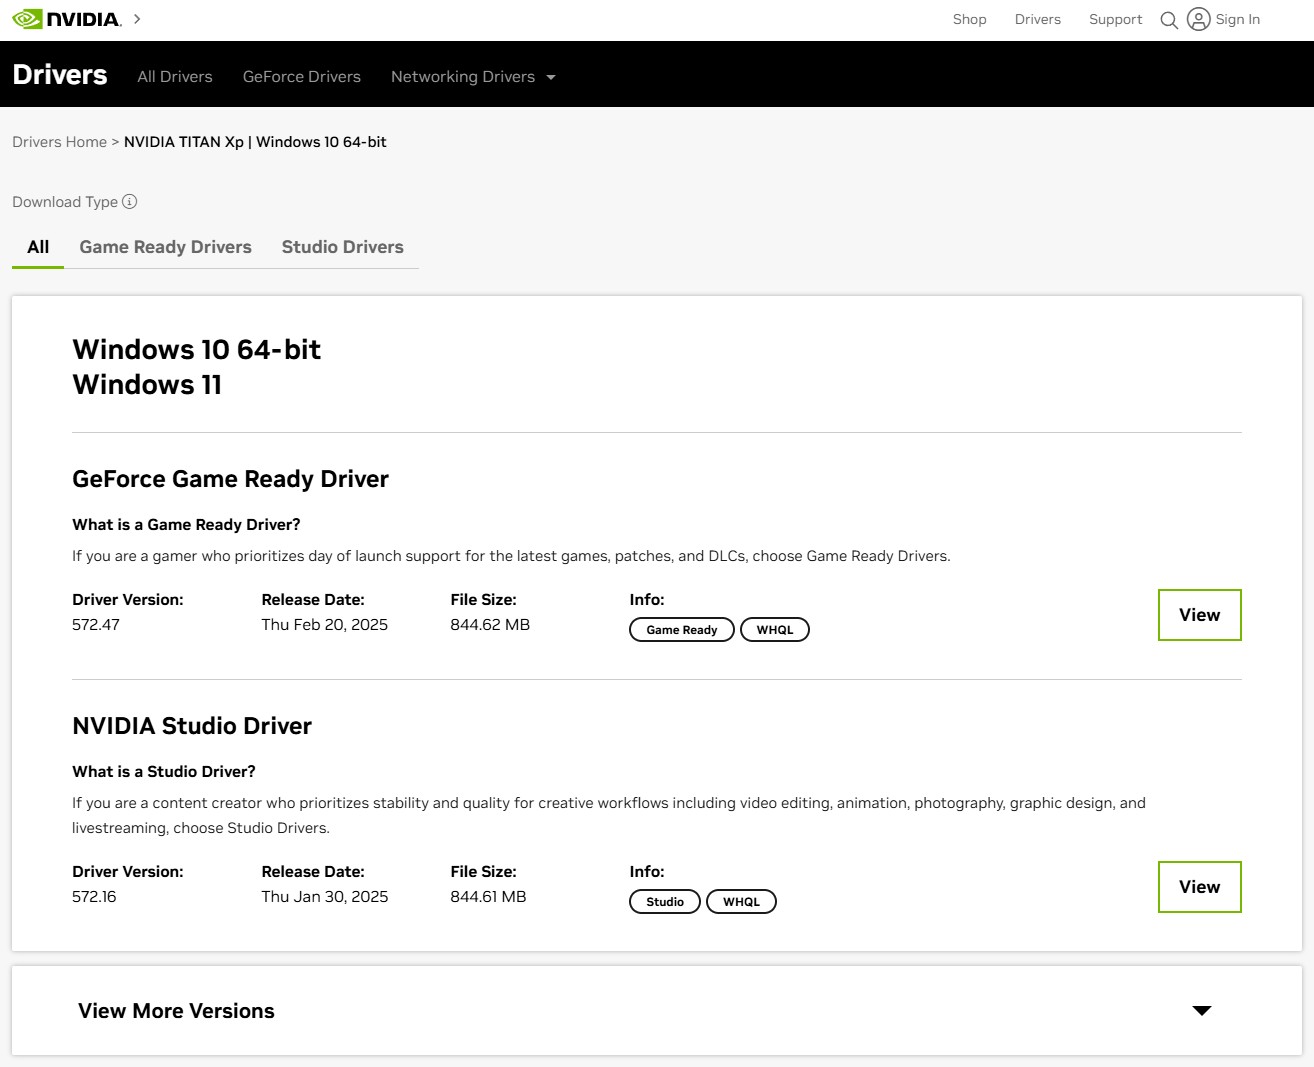
Task: Click What is a Game Ready Driver?
Action: [x=186, y=525]
